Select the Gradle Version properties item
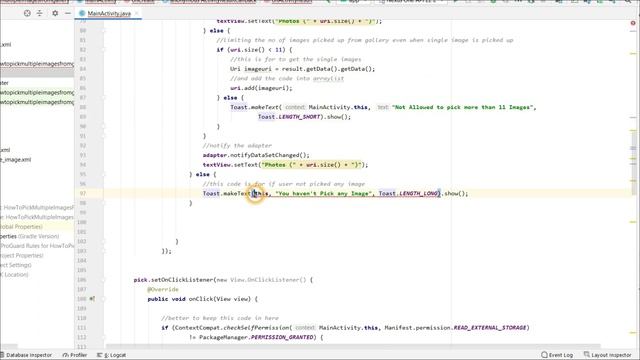The image size is (640, 360). 29,236
